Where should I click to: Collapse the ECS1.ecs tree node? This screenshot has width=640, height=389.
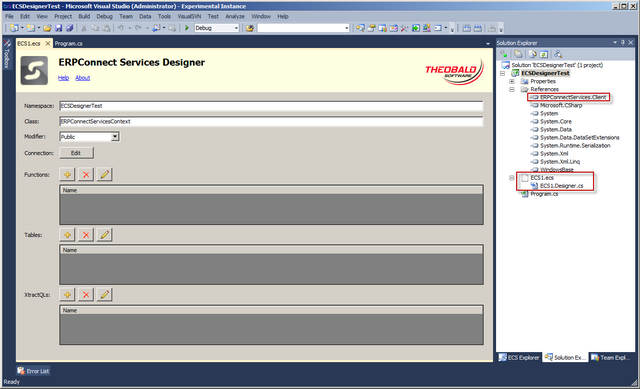click(512, 178)
